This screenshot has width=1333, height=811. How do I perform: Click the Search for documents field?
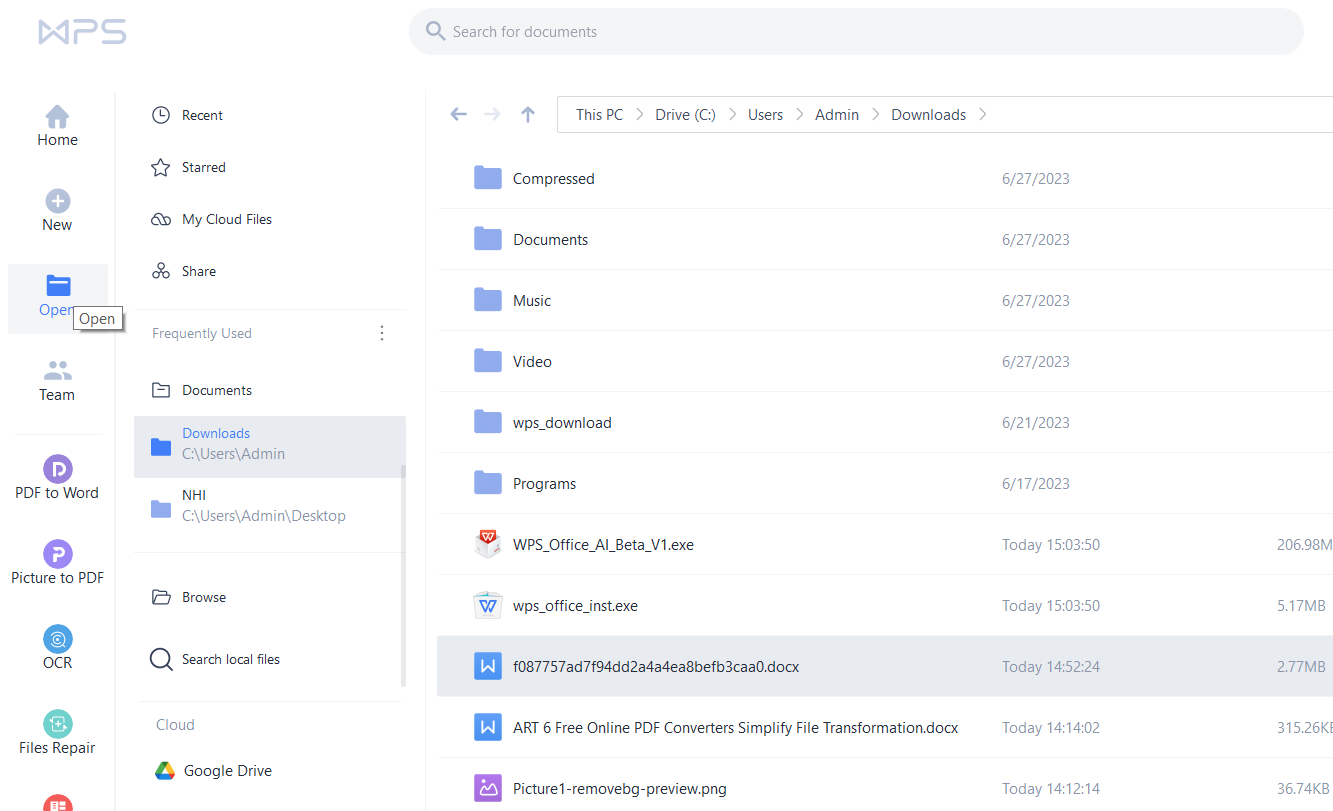click(x=855, y=32)
